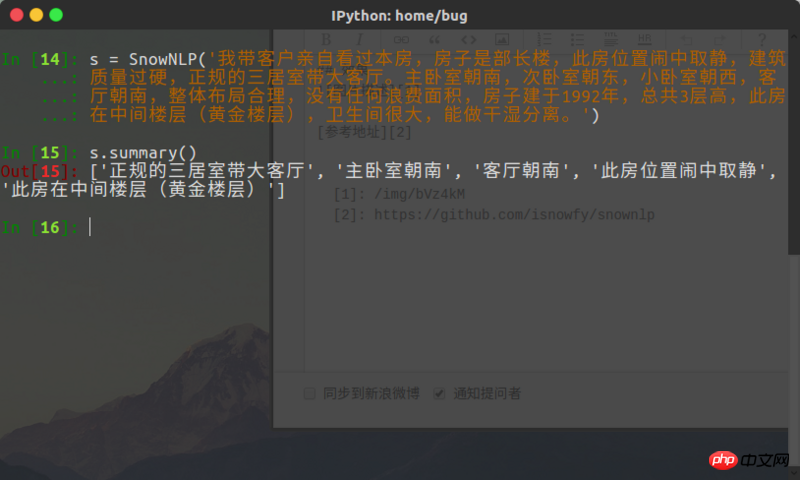Insert a link with the editor's chain icon
Screen dimensions: 800x480
401,39
